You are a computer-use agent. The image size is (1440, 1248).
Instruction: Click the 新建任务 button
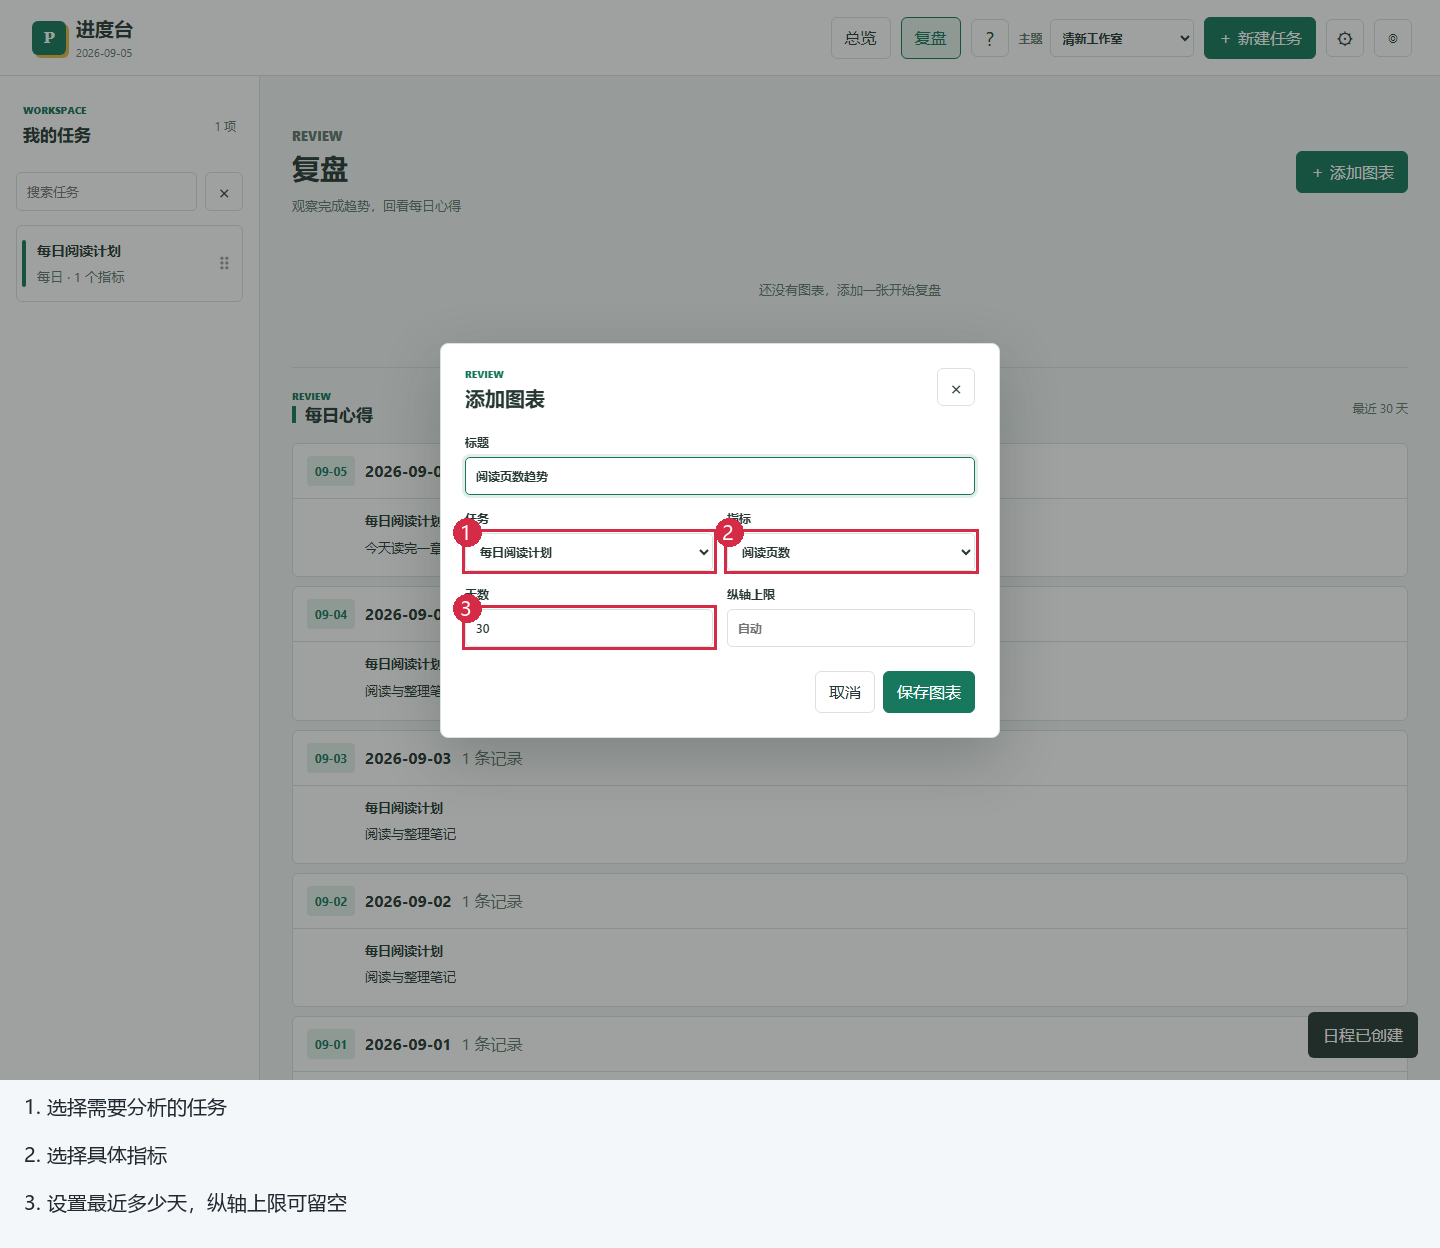(x=1260, y=39)
